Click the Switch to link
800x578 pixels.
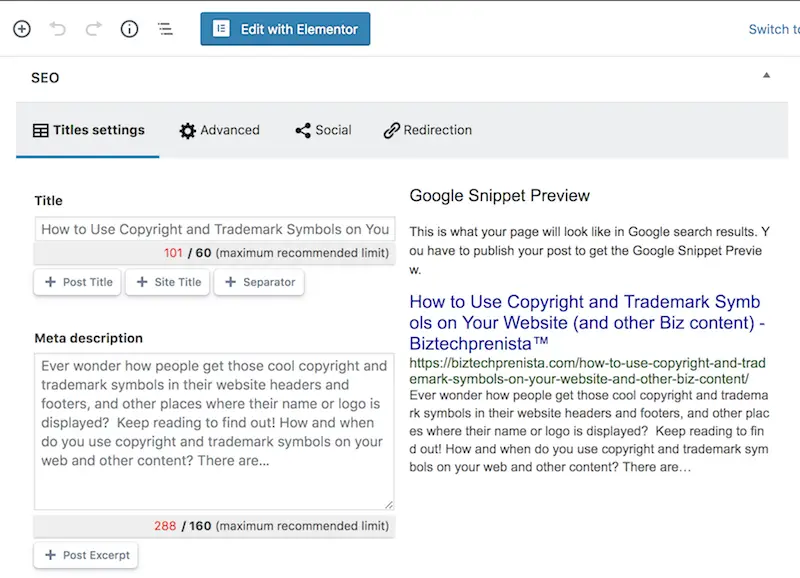tap(774, 29)
